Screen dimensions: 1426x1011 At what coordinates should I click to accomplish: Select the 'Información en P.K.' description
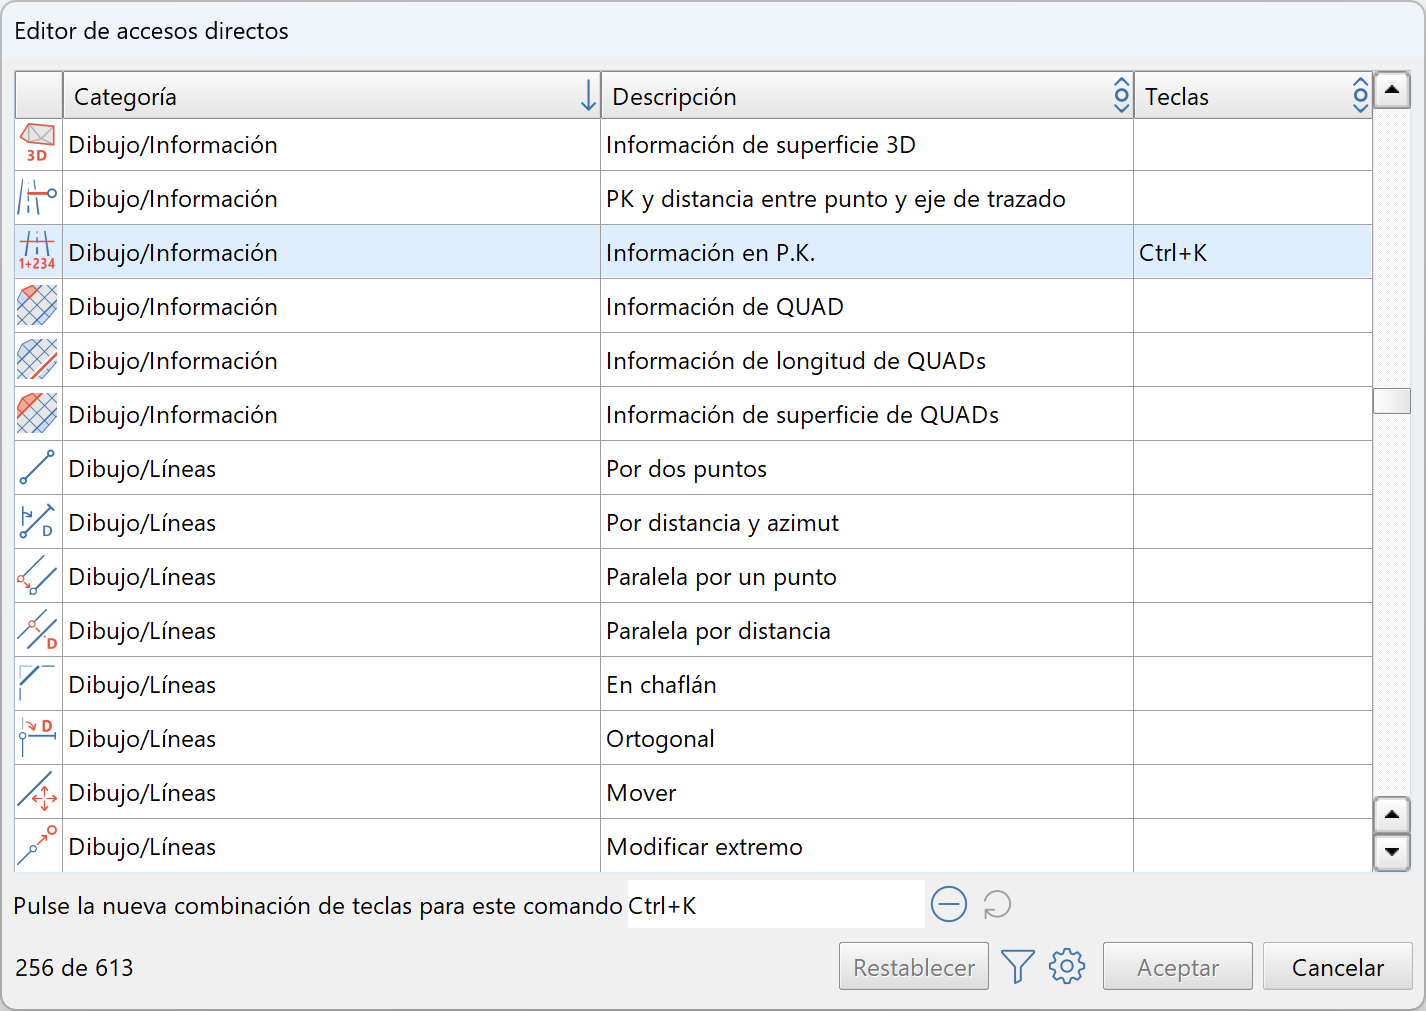click(x=711, y=253)
